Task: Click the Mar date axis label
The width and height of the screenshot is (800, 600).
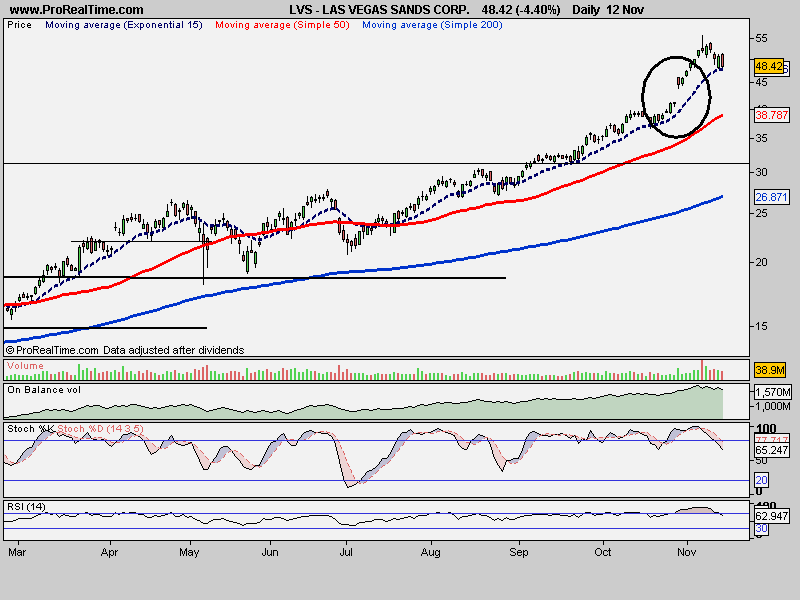Action: (17, 553)
